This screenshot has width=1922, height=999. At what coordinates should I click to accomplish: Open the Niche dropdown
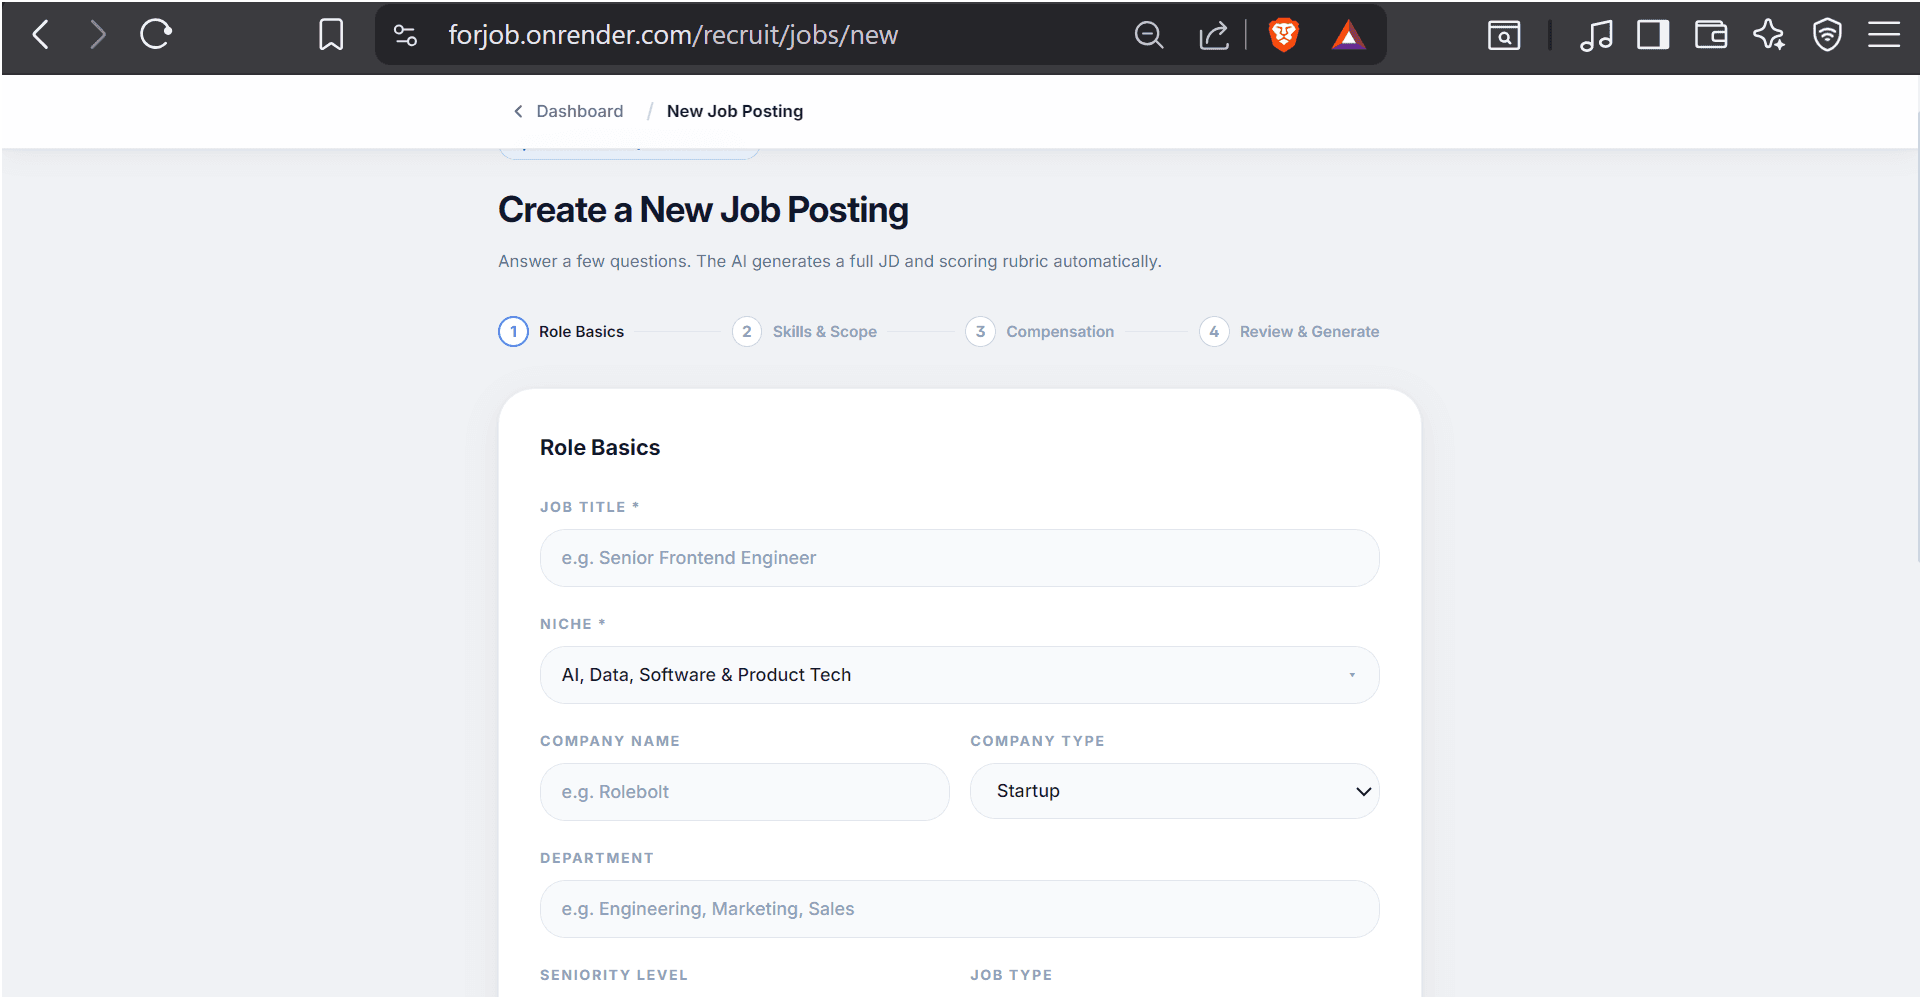click(960, 675)
